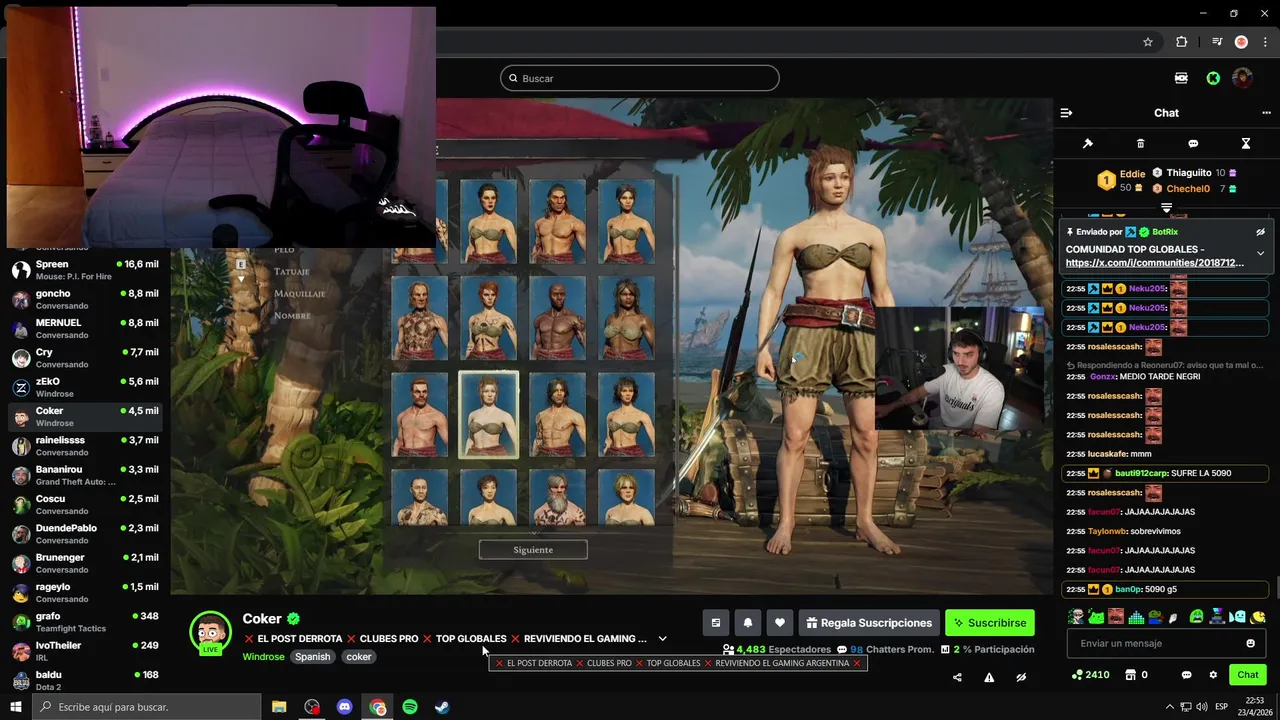Screen dimensions: 1280x720
Task: Open grafo's Teamfight Tactics channel
Action: [x=85, y=622]
